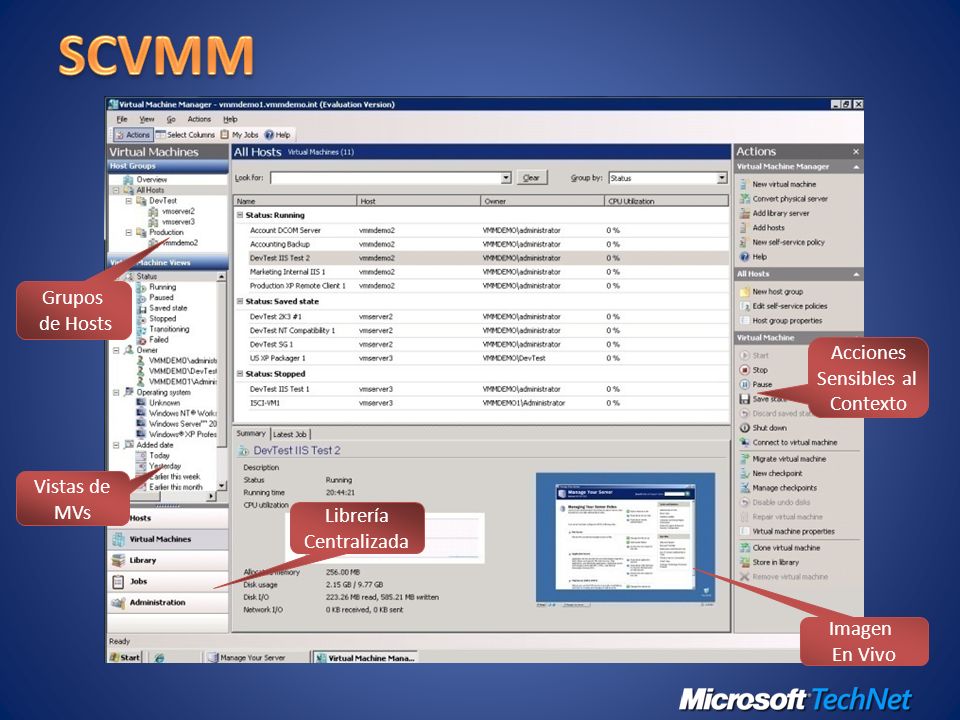This screenshot has width=960, height=720.
Task: Click the Virtual Machines navigation button
Action: coord(168,539)
